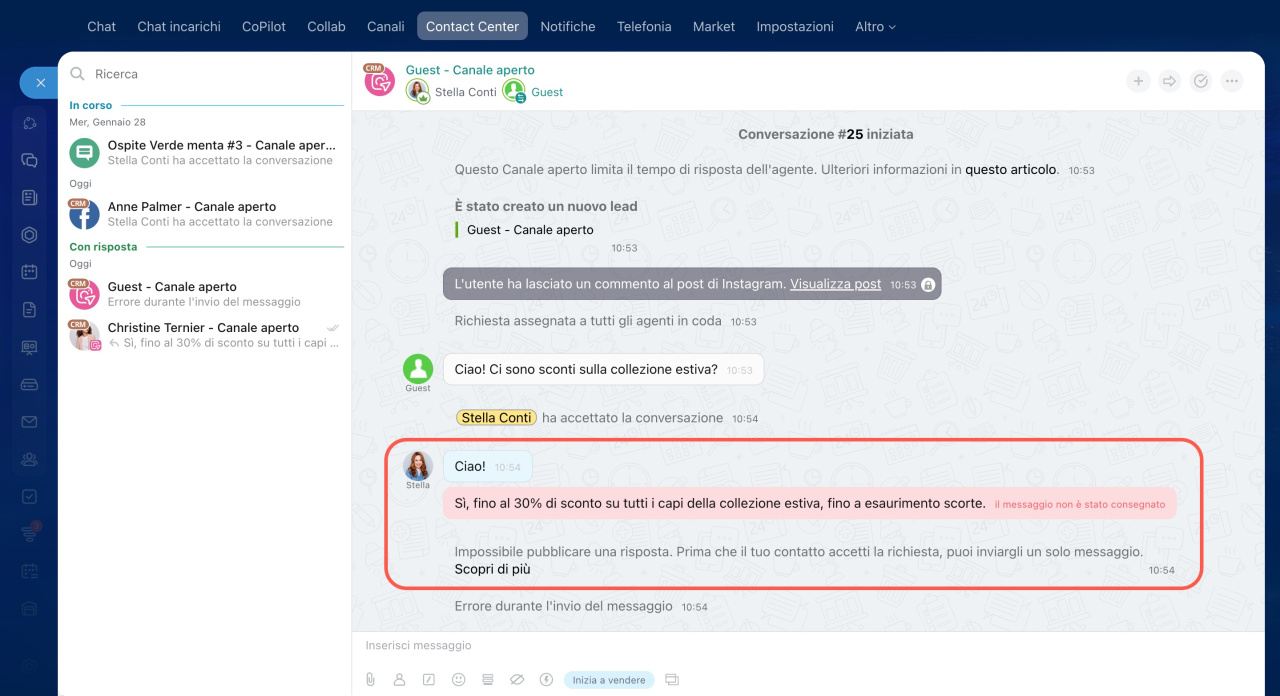
Task: Toggle hidden mode with the crossed-eye icon
Action: [x=517, y=680]
